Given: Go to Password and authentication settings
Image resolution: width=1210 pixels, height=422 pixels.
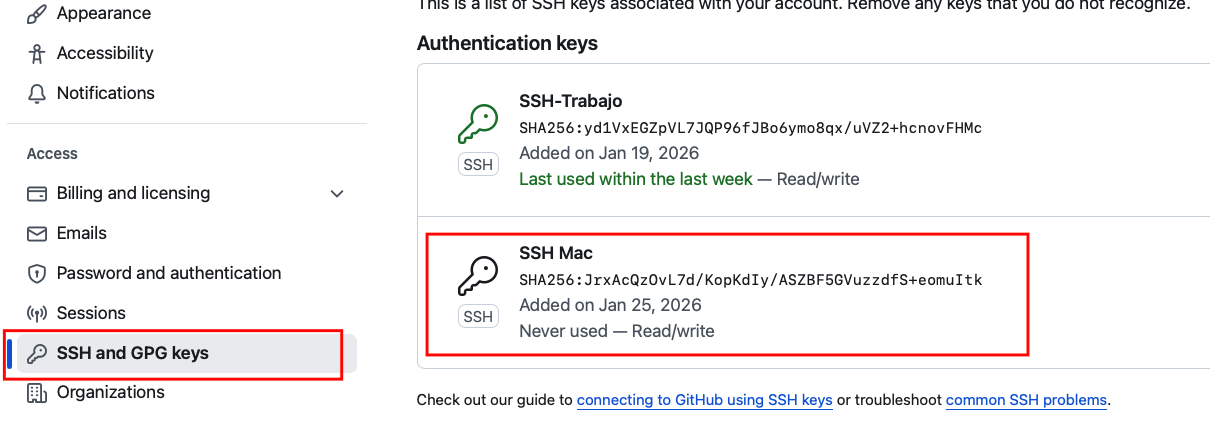Looking at the screenshot, I should pos(168,273).
